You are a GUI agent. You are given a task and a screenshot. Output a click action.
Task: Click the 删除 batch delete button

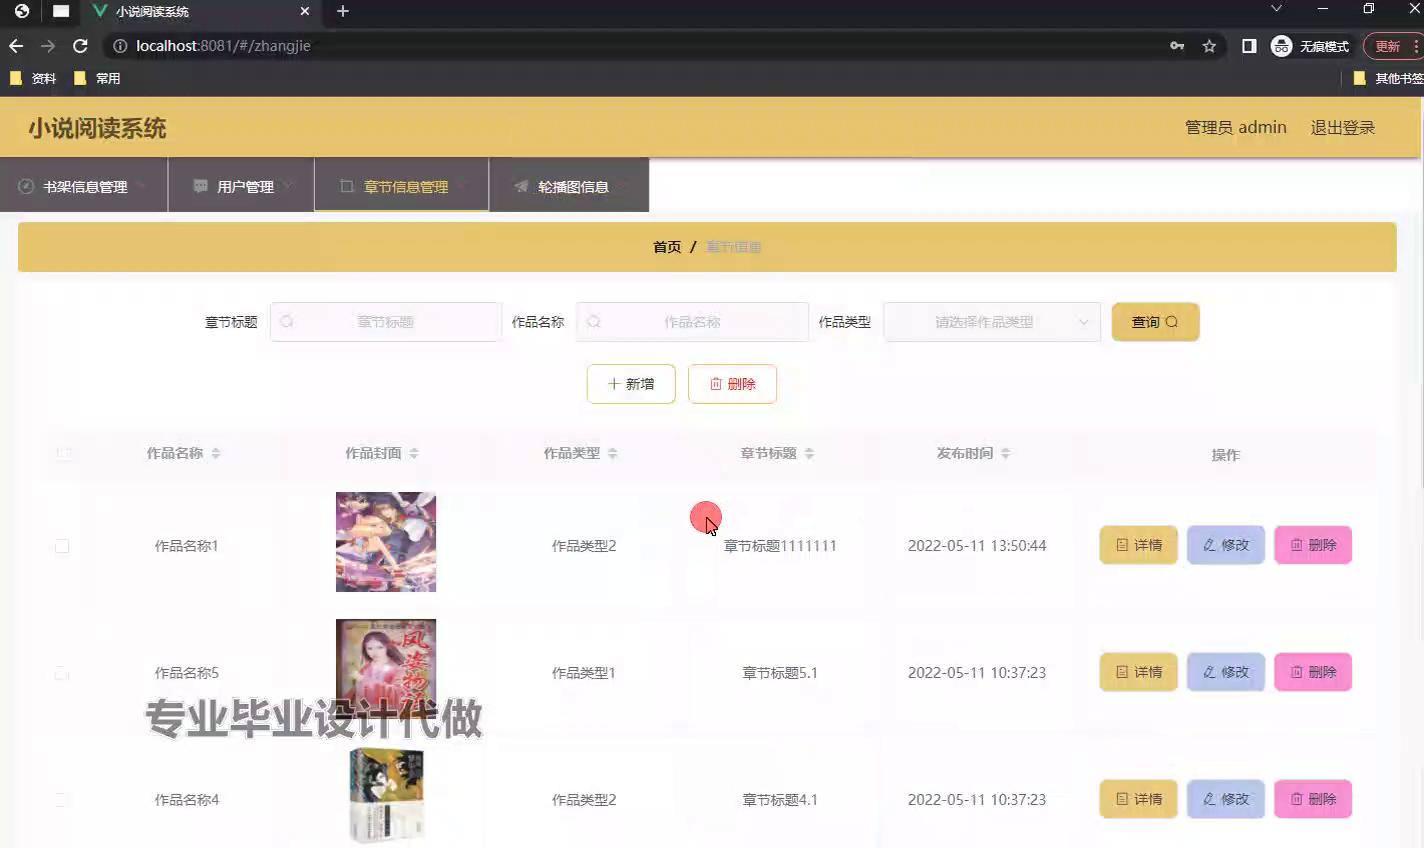click(x=732, y=384)
